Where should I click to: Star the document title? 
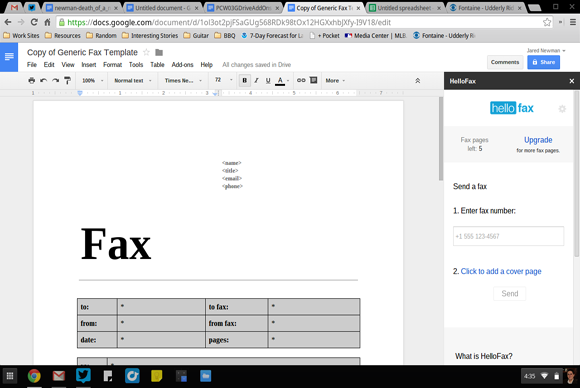146,53
